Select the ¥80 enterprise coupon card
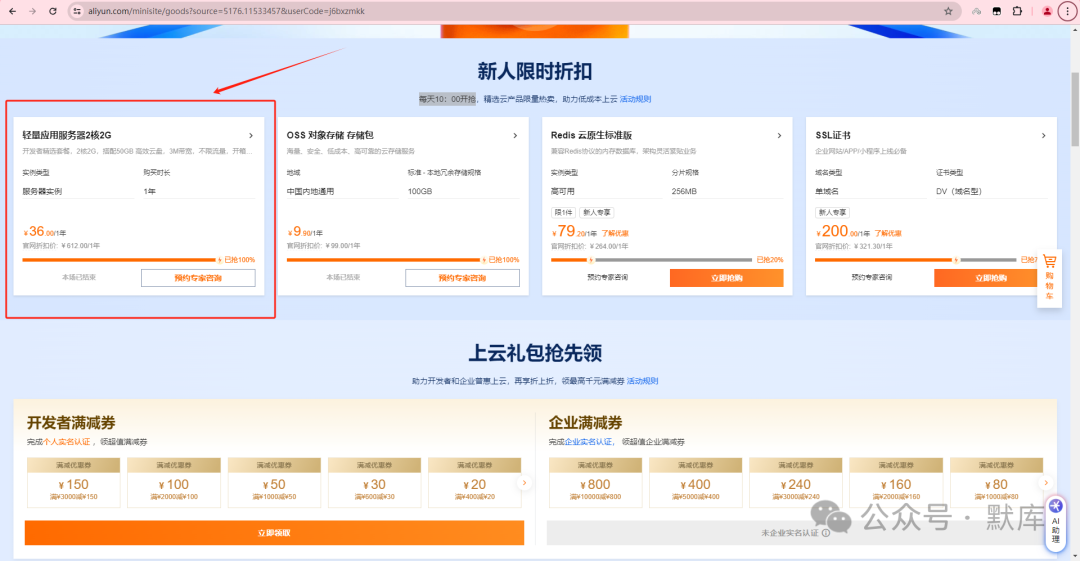 click(x=996, y=482)
